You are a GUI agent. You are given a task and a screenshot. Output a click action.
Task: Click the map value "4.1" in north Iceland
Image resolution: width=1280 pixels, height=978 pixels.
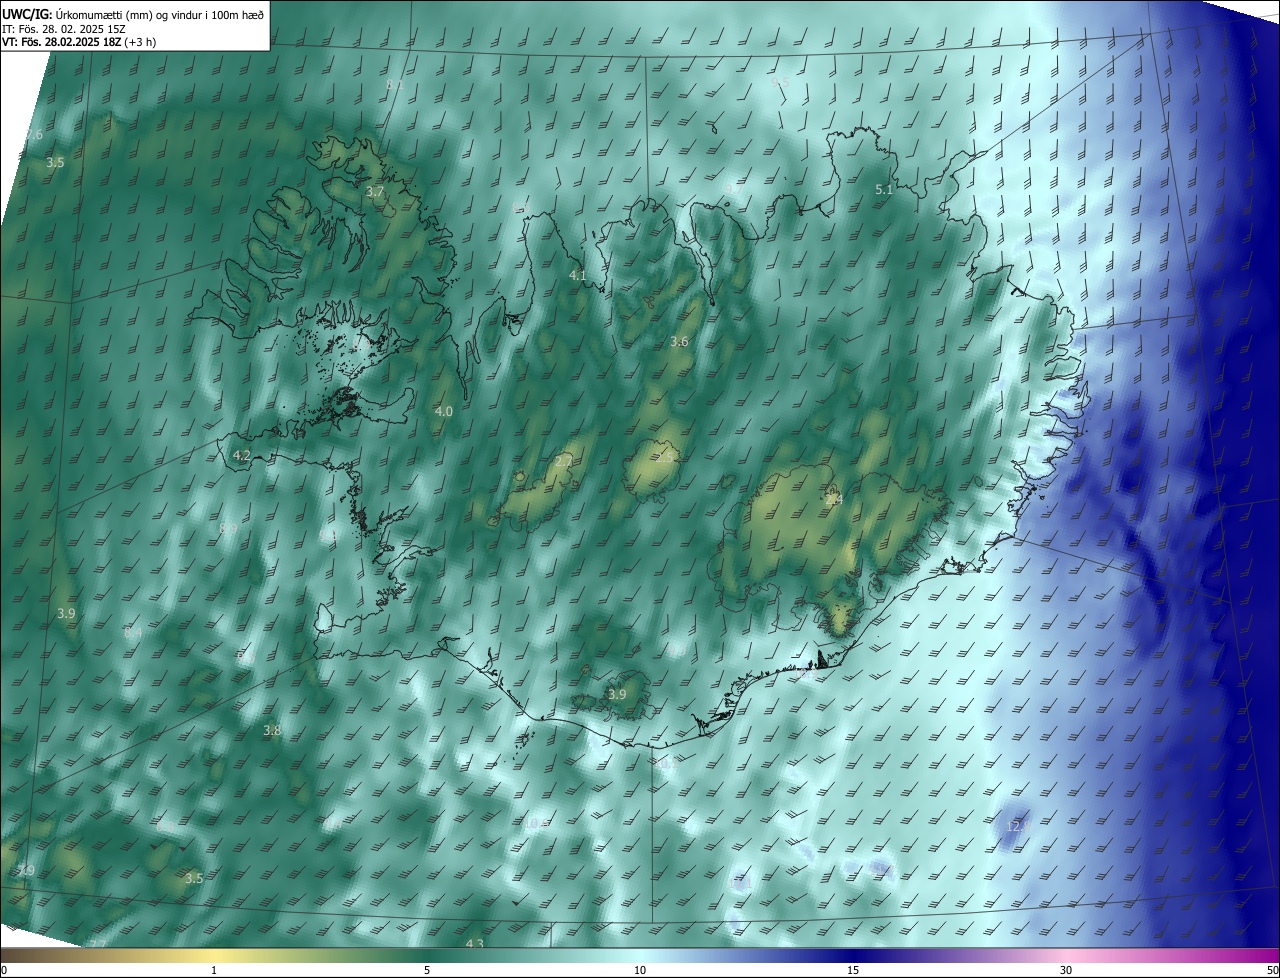coord(577,275)
